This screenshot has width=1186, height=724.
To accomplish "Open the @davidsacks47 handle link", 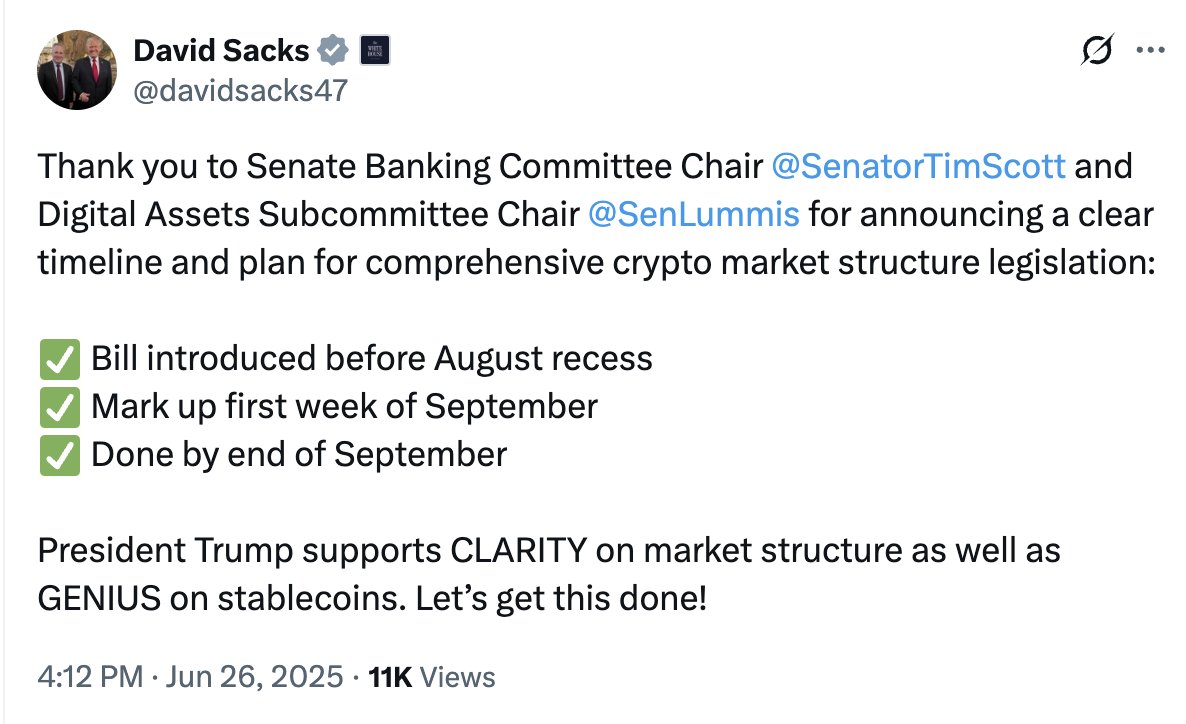I will click(240, 91).
